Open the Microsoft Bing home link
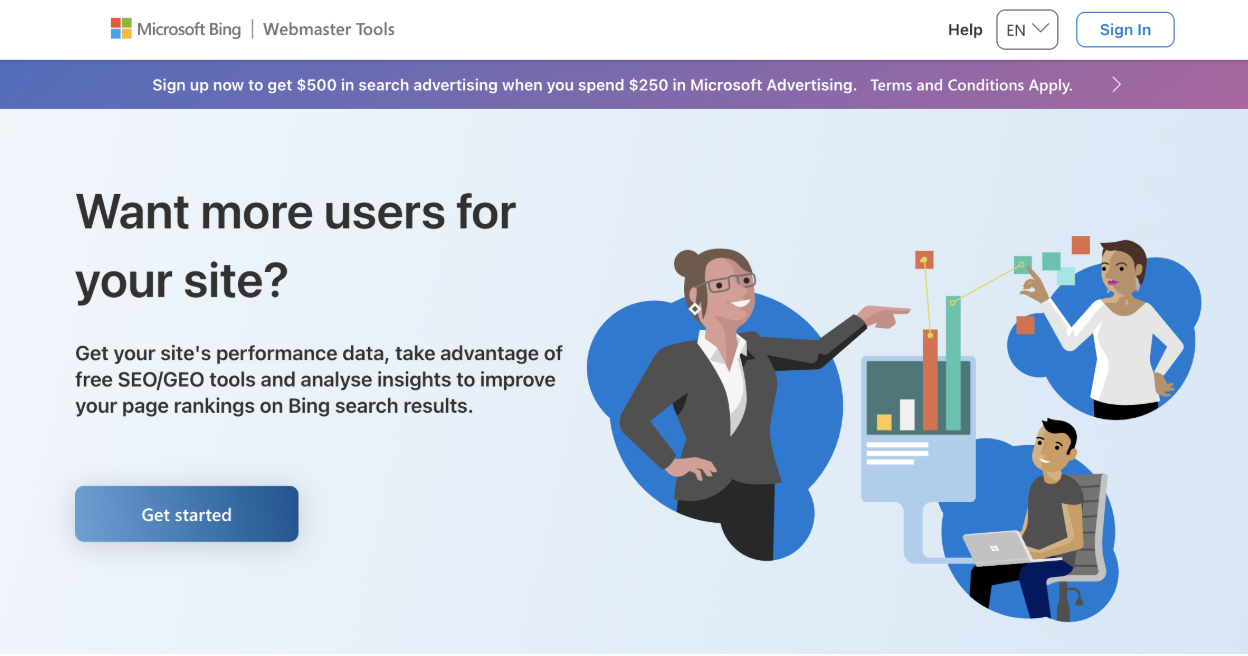Viewport: 1248px width, 656px height. 176,29
